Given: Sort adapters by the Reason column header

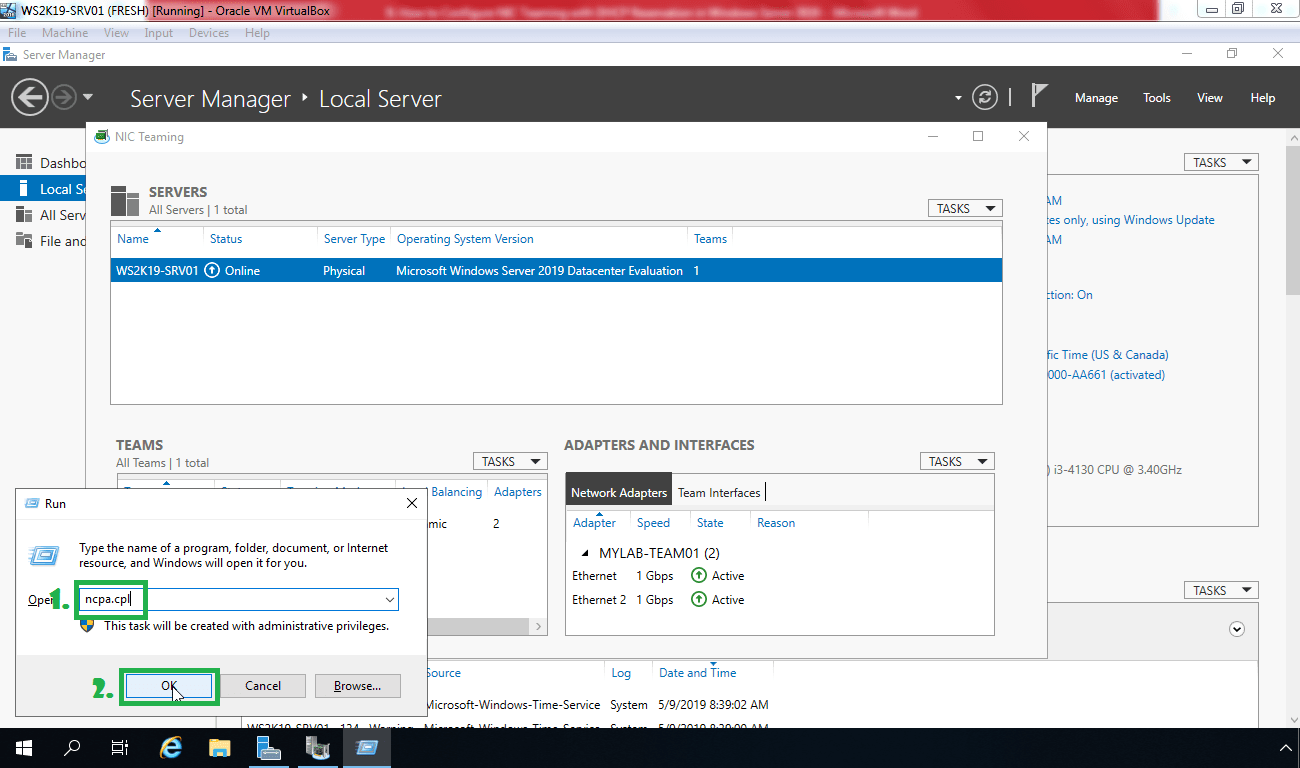Looking at the screenshot, I should [x=776, y=523].
